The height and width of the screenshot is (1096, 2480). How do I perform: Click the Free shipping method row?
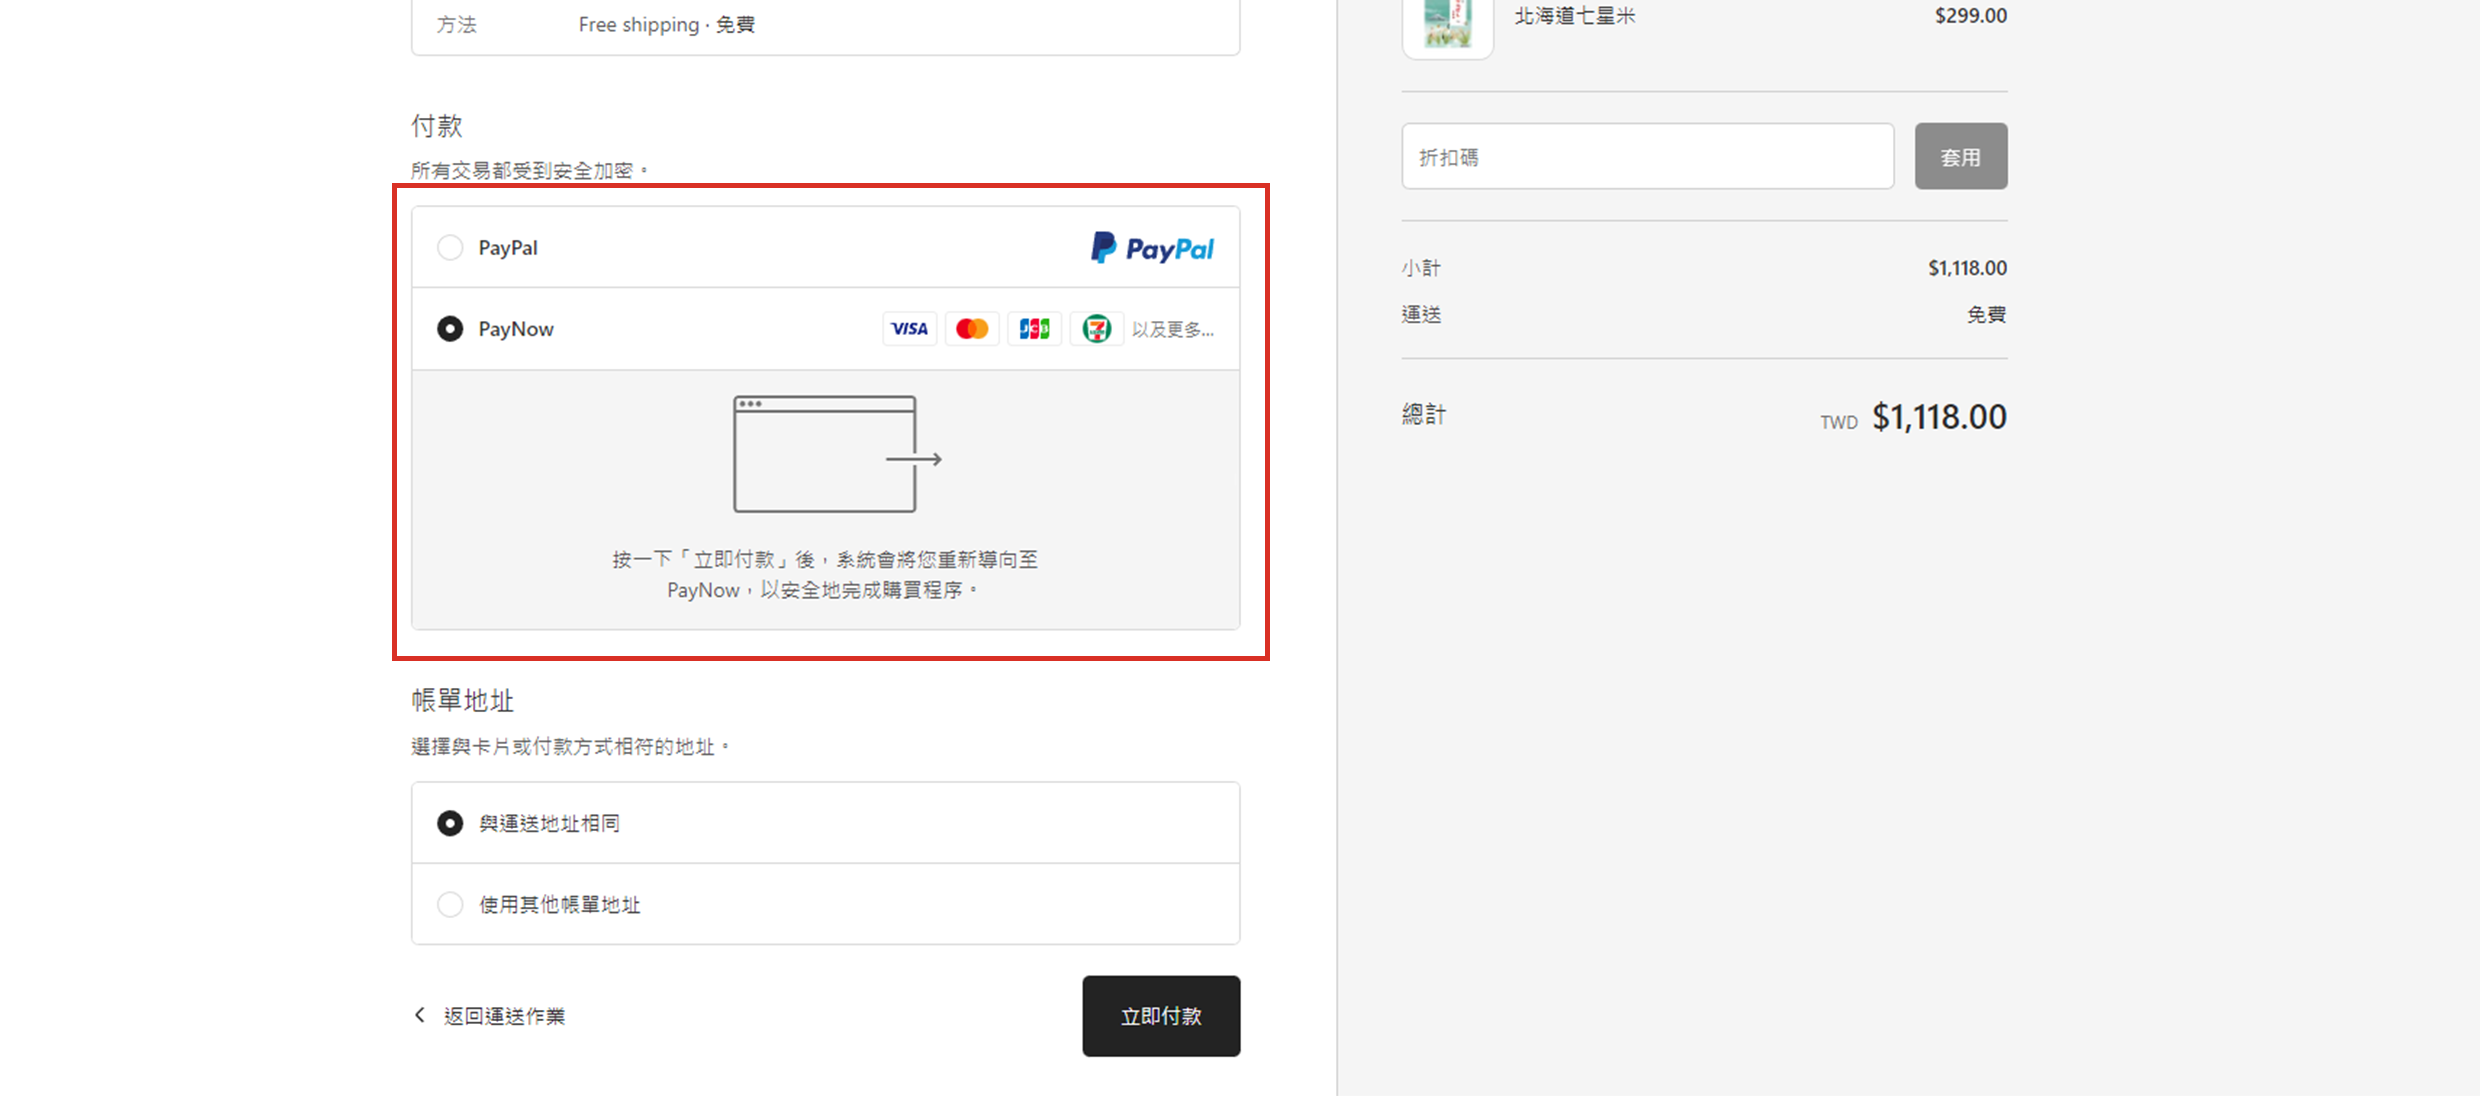point(666,24)
